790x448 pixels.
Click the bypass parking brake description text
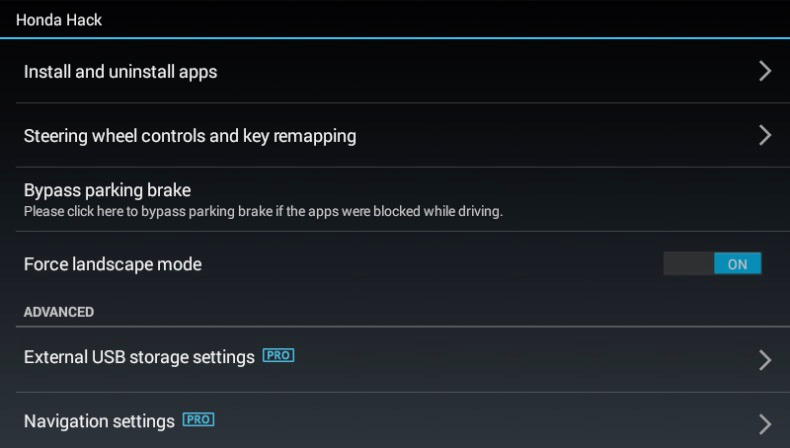click(x=263, y=211)
